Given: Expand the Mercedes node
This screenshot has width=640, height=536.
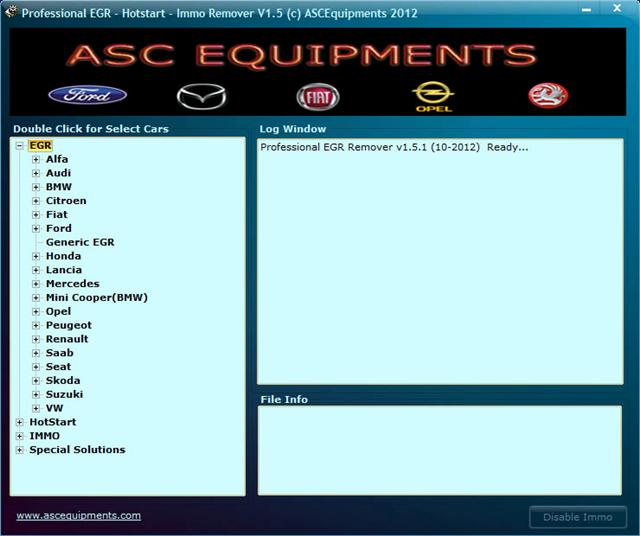Looking at the screenshot, I should (x=36, y=284).
